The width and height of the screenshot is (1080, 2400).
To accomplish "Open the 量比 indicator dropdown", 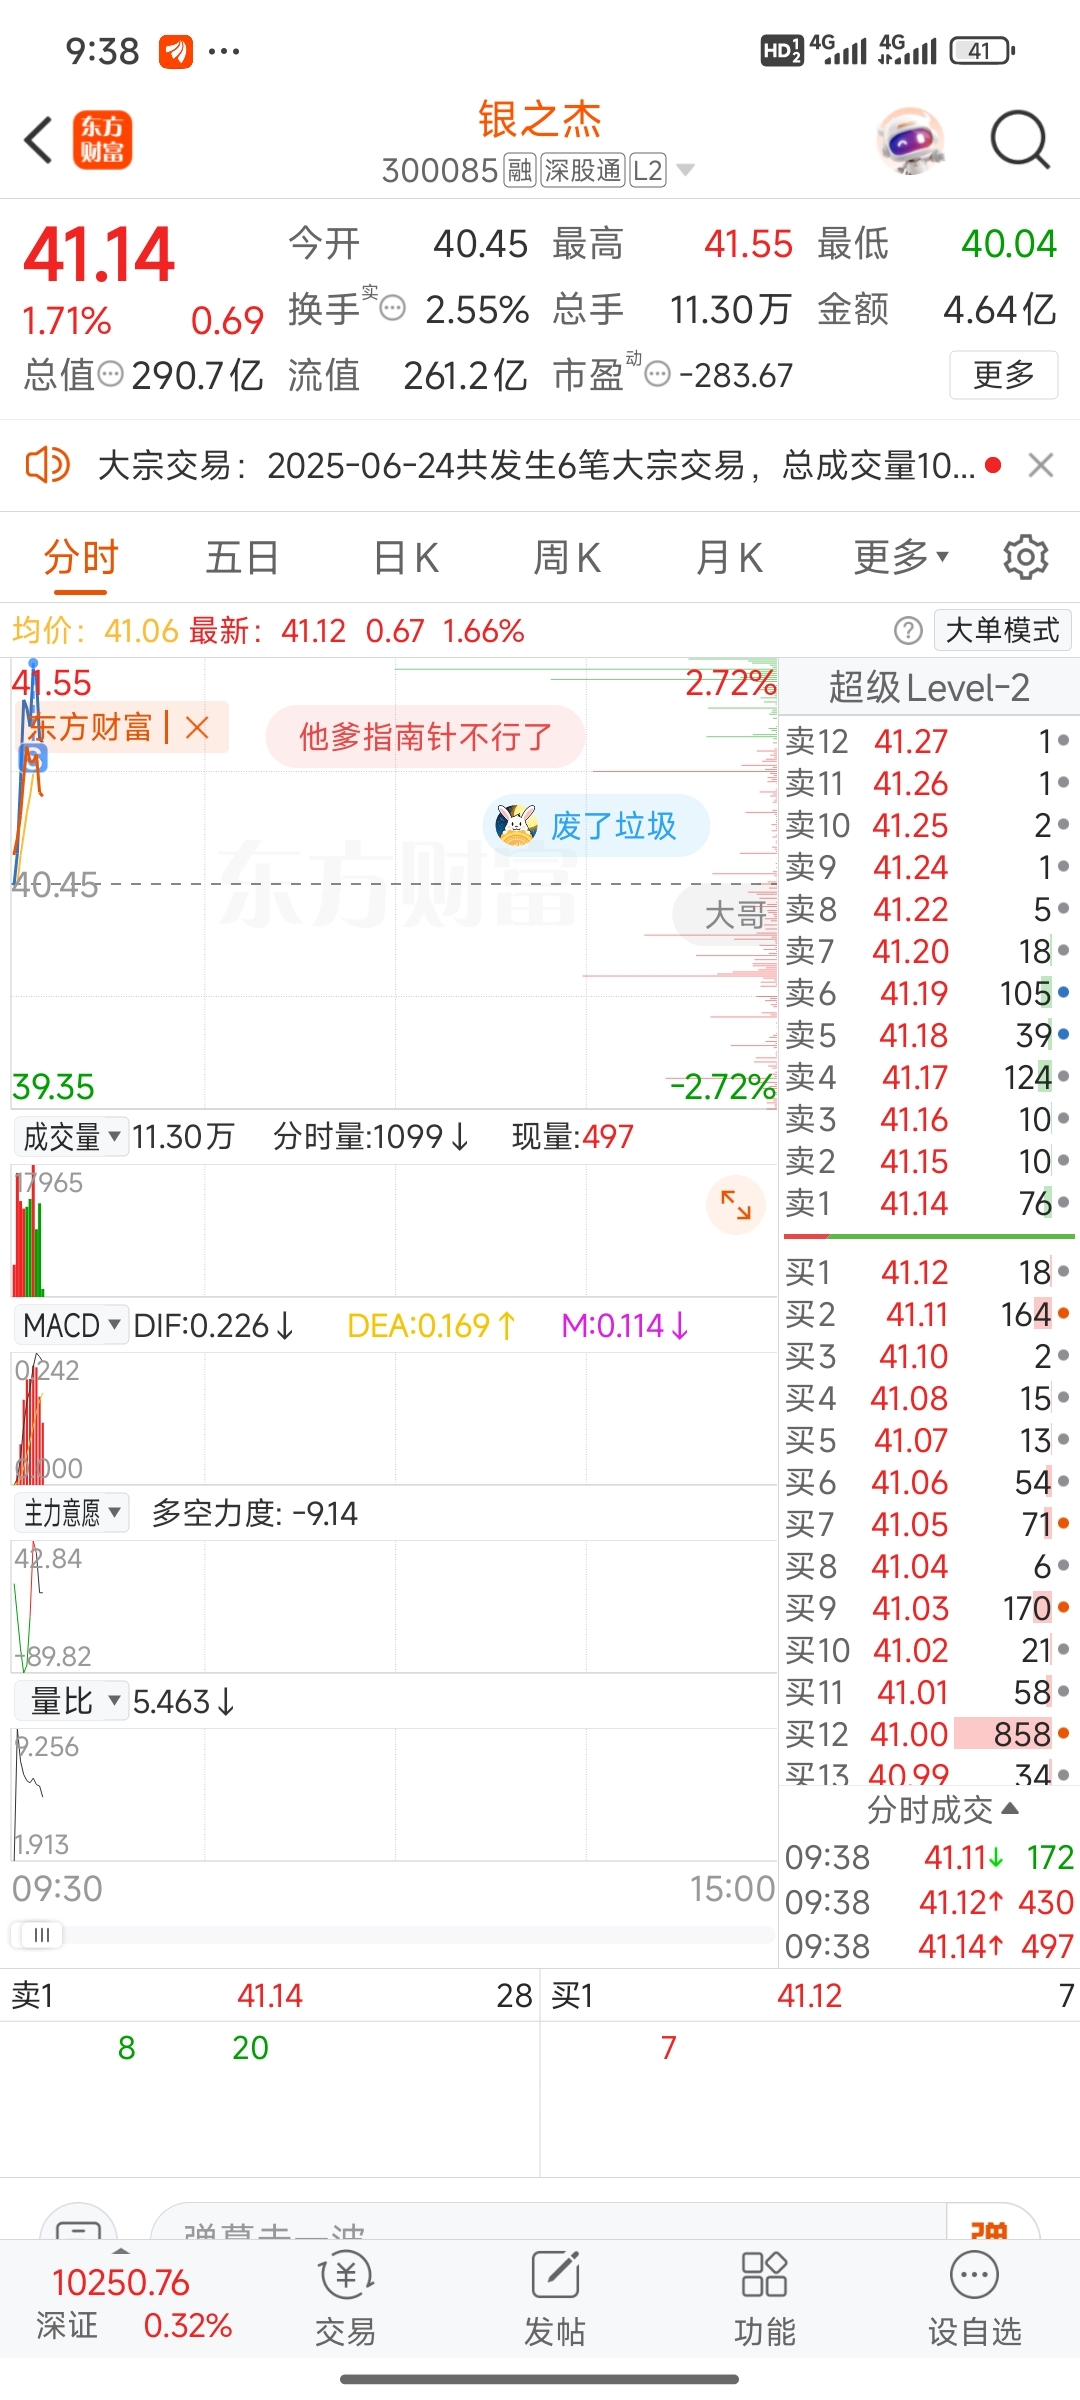I will click(x=71, y=1701).
